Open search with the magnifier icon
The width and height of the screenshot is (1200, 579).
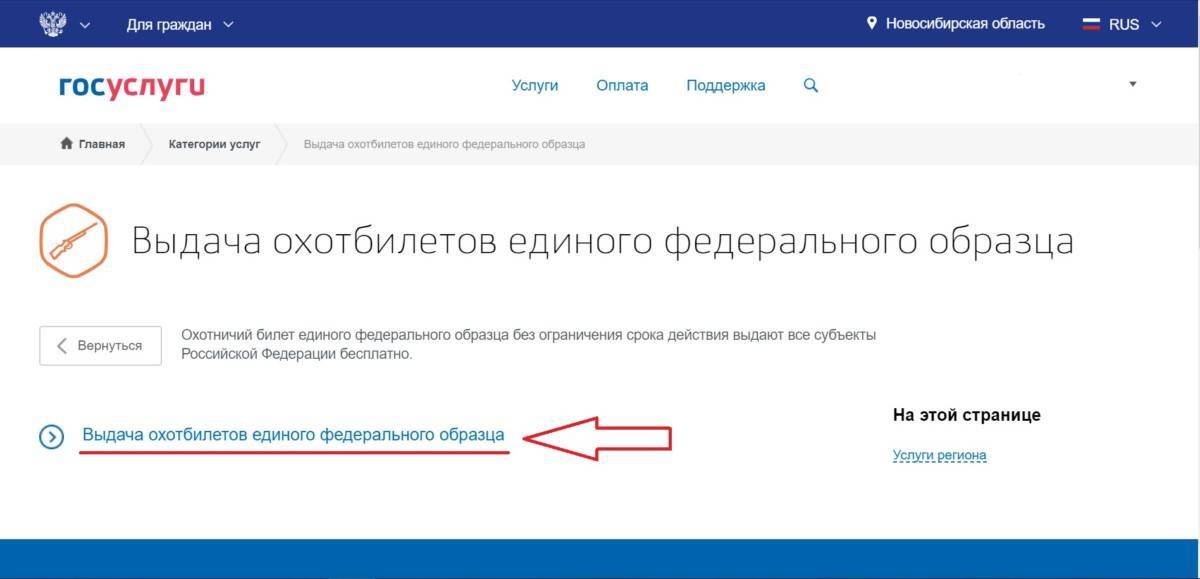(810, 86)
